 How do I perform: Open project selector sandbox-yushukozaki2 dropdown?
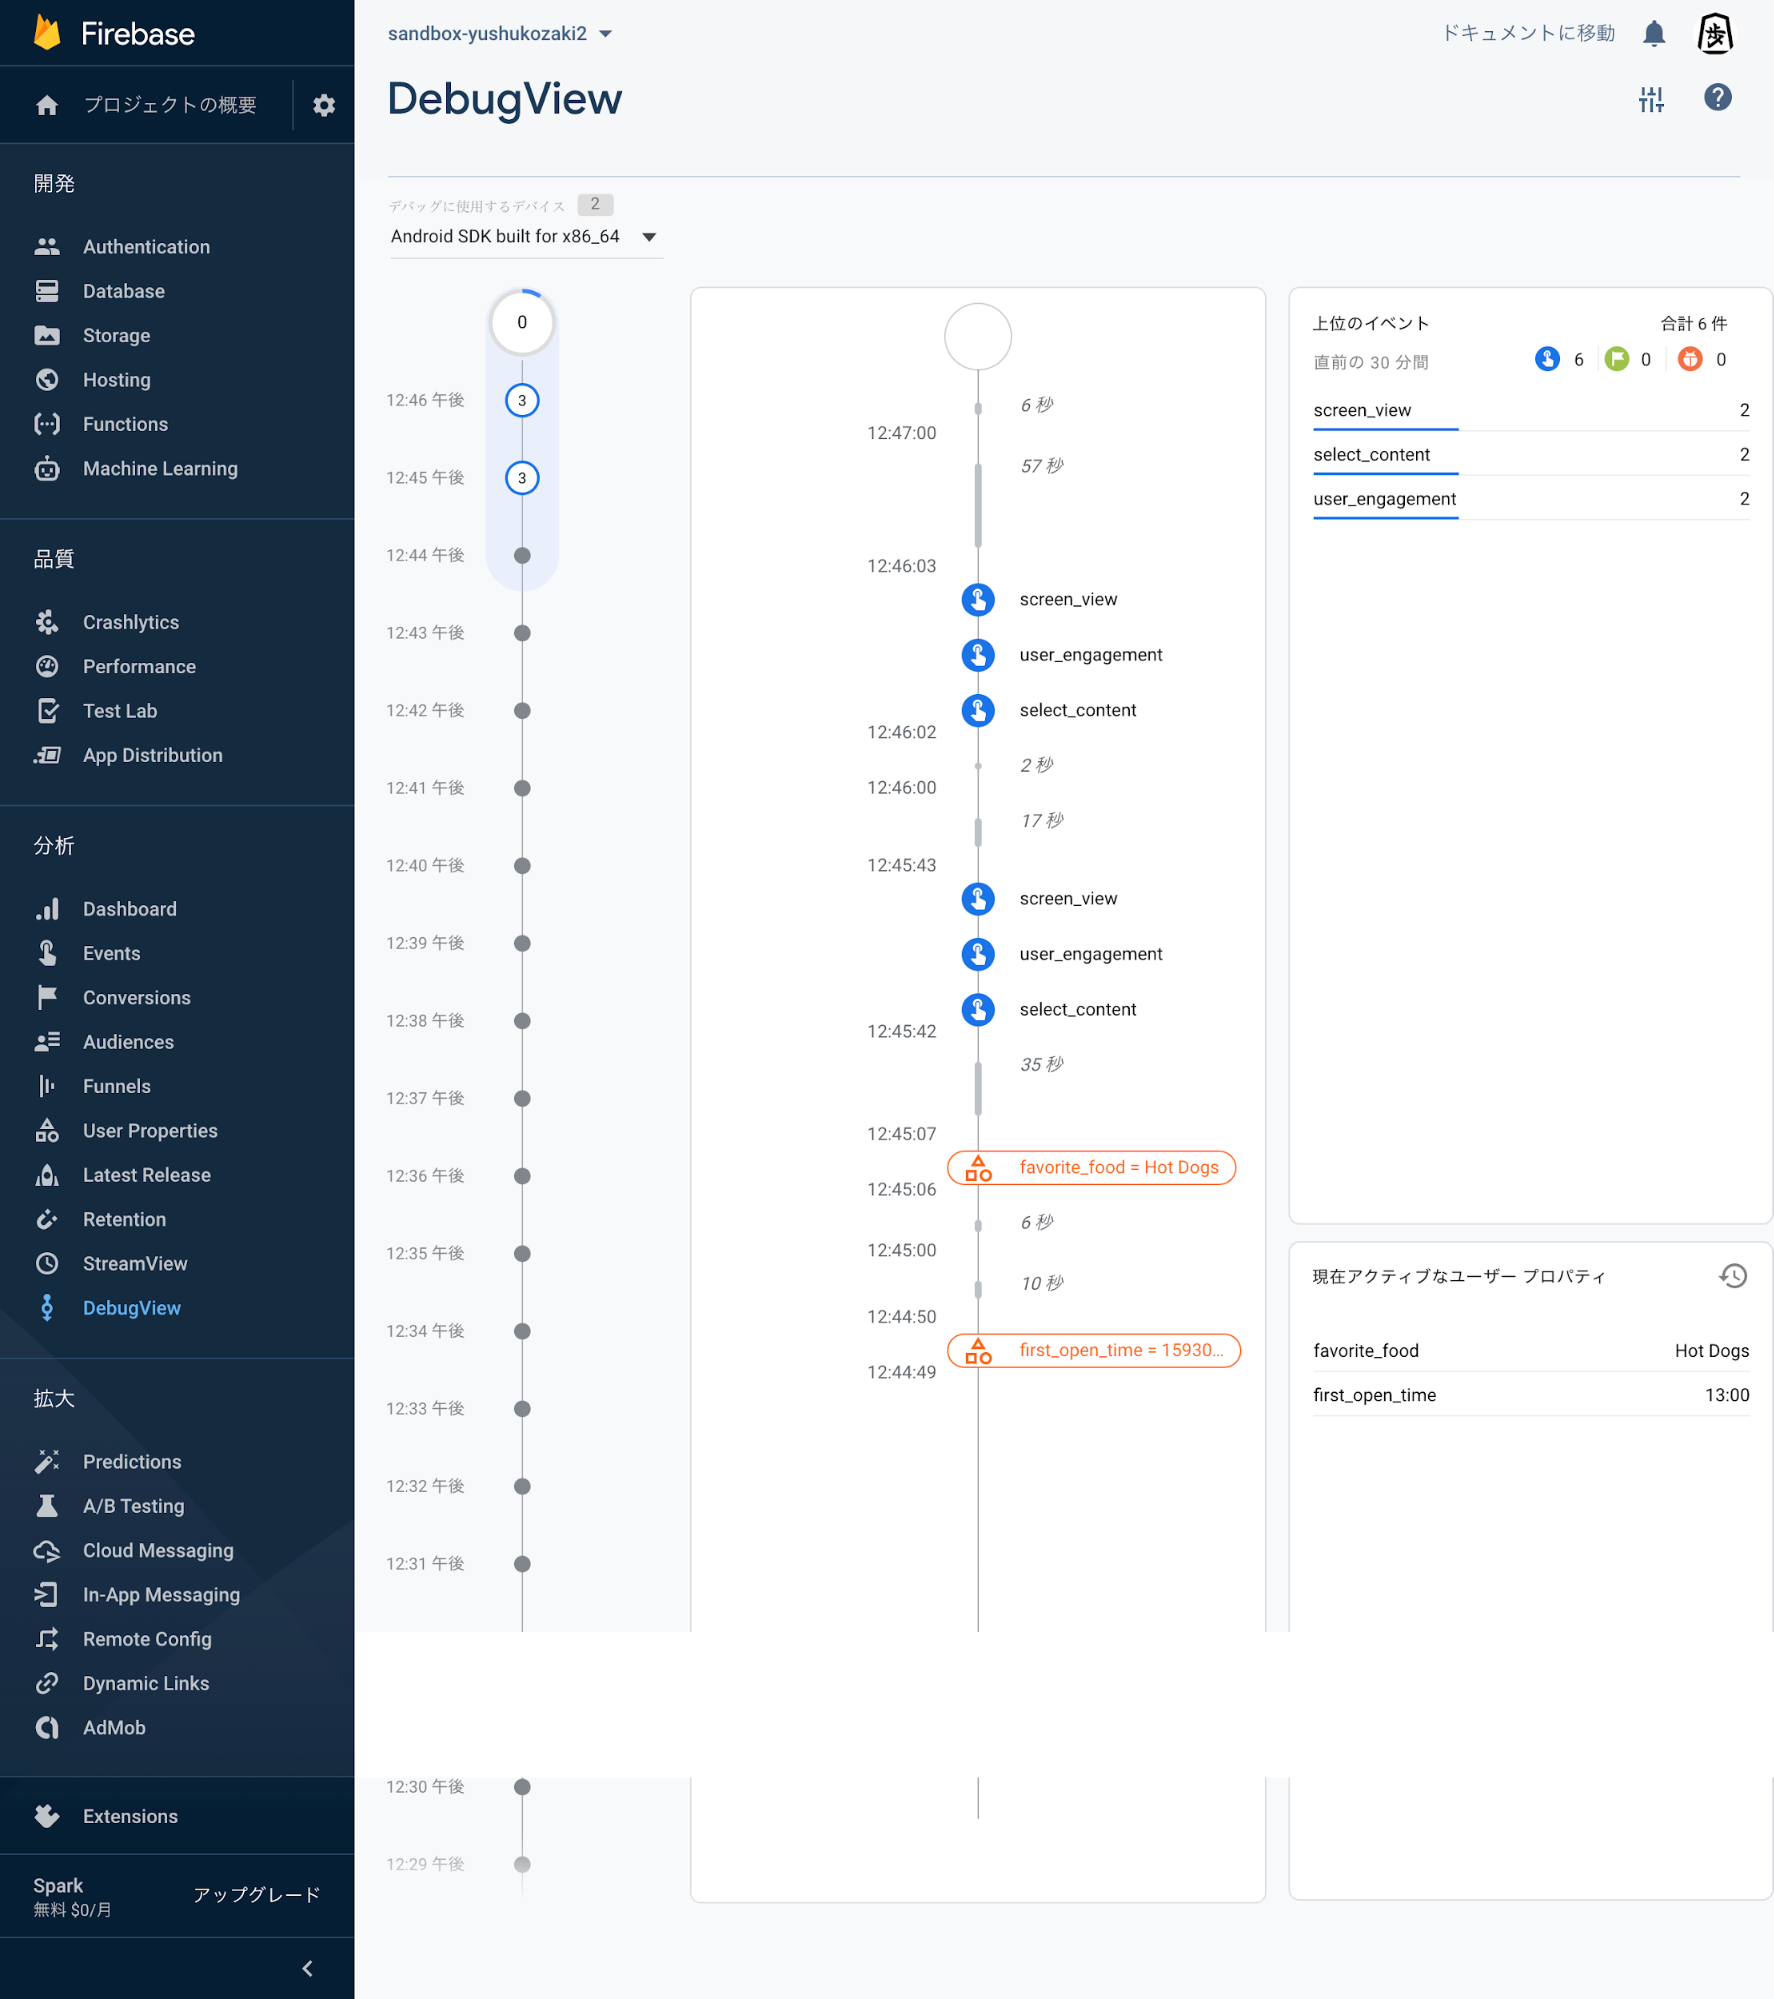(x=500, y=33)
